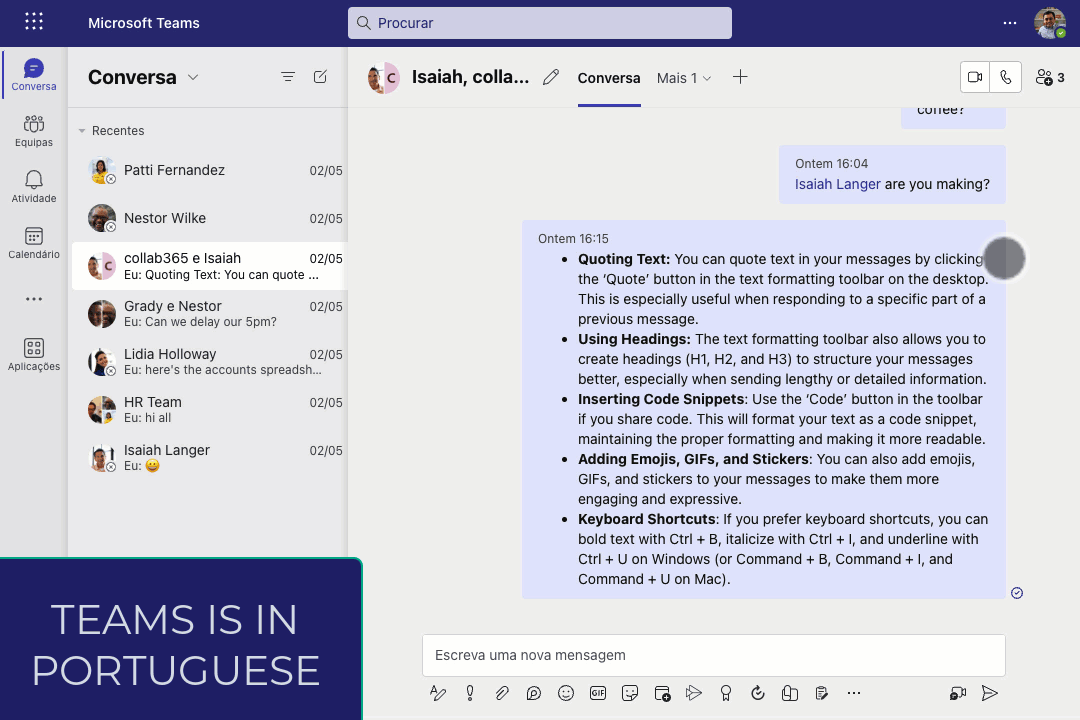
Task: Open the GIF picker
Action: click(x=598, y=692)
